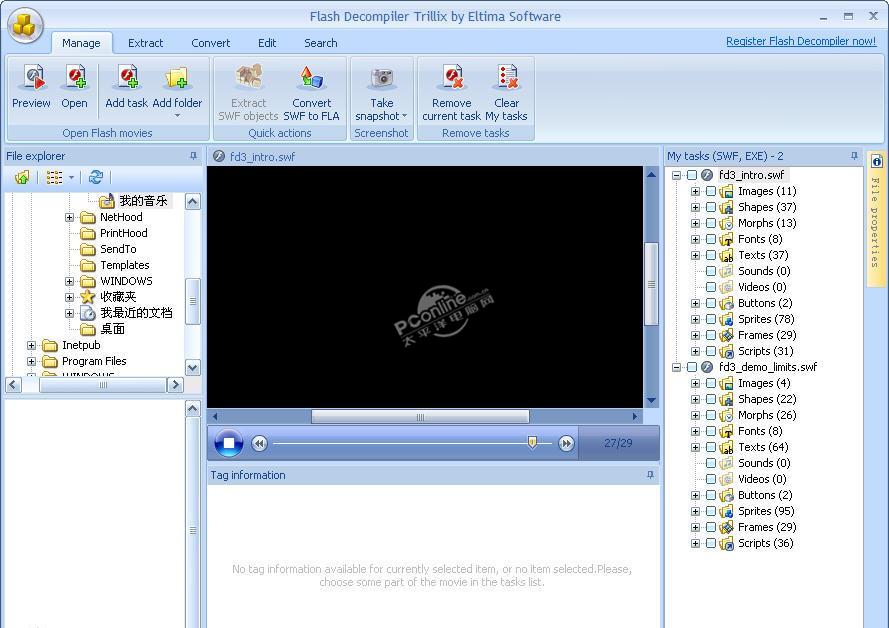
Task: Expand Fonts (8) under fd3_intro.swf
Action: point(695,239)
